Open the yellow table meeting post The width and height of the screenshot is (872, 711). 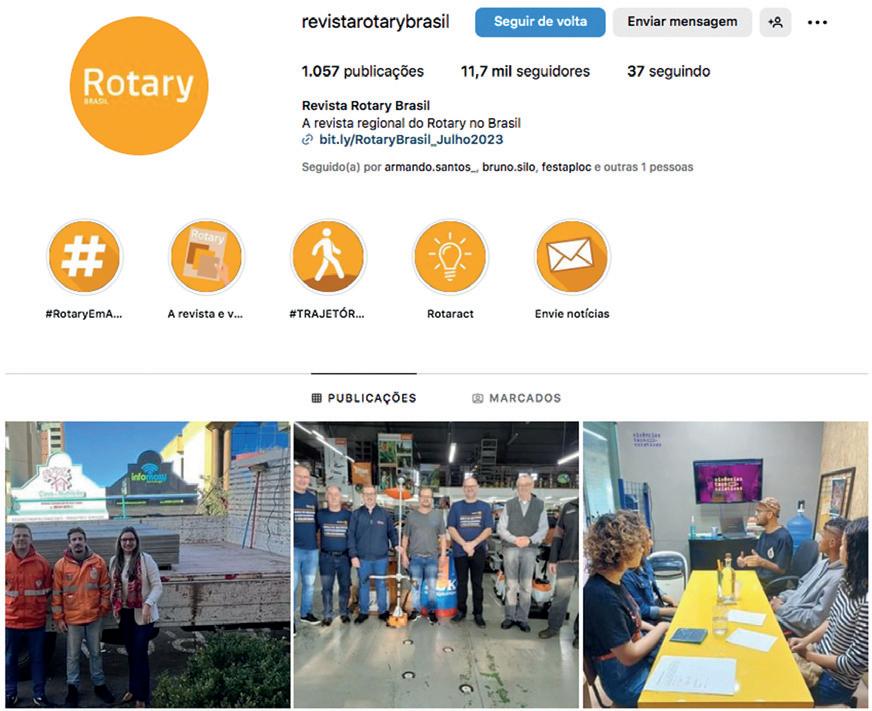[725, 565]
